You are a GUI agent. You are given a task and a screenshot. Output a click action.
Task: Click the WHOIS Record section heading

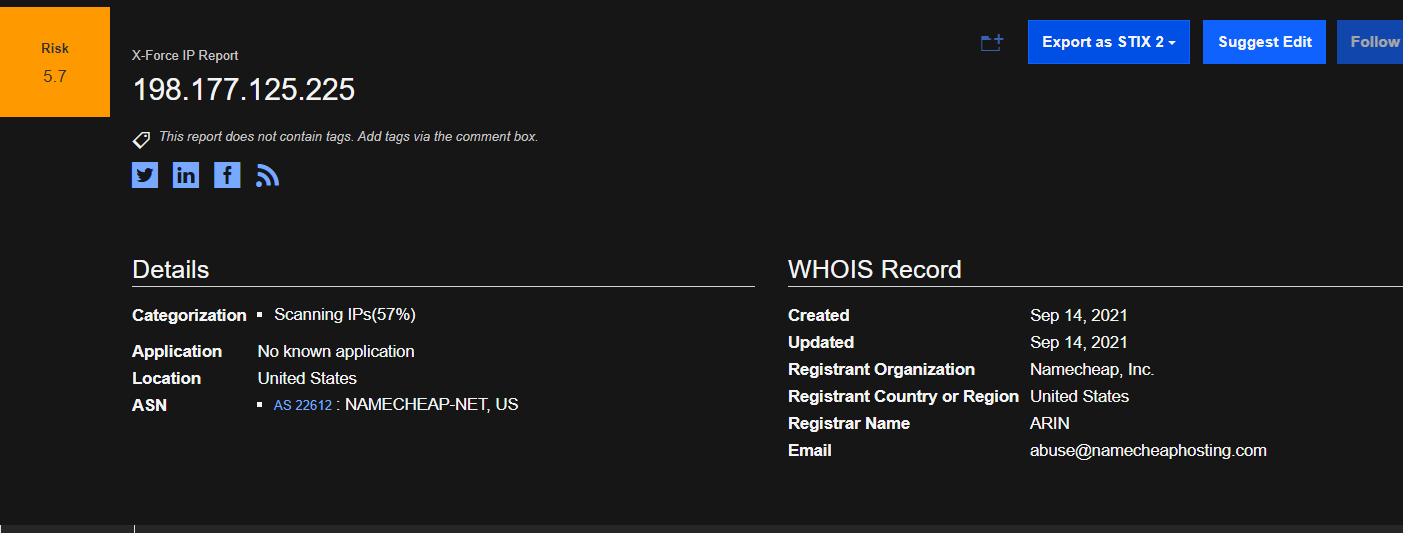pyautogui.click(x=875, y=269)
